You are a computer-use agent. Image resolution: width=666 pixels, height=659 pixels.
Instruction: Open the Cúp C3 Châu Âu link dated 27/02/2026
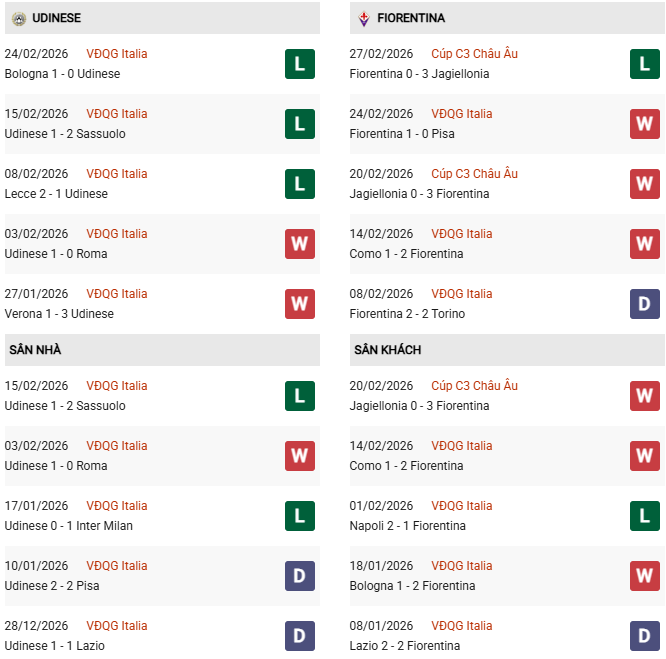pyautogui.click(x=474, y=54)
